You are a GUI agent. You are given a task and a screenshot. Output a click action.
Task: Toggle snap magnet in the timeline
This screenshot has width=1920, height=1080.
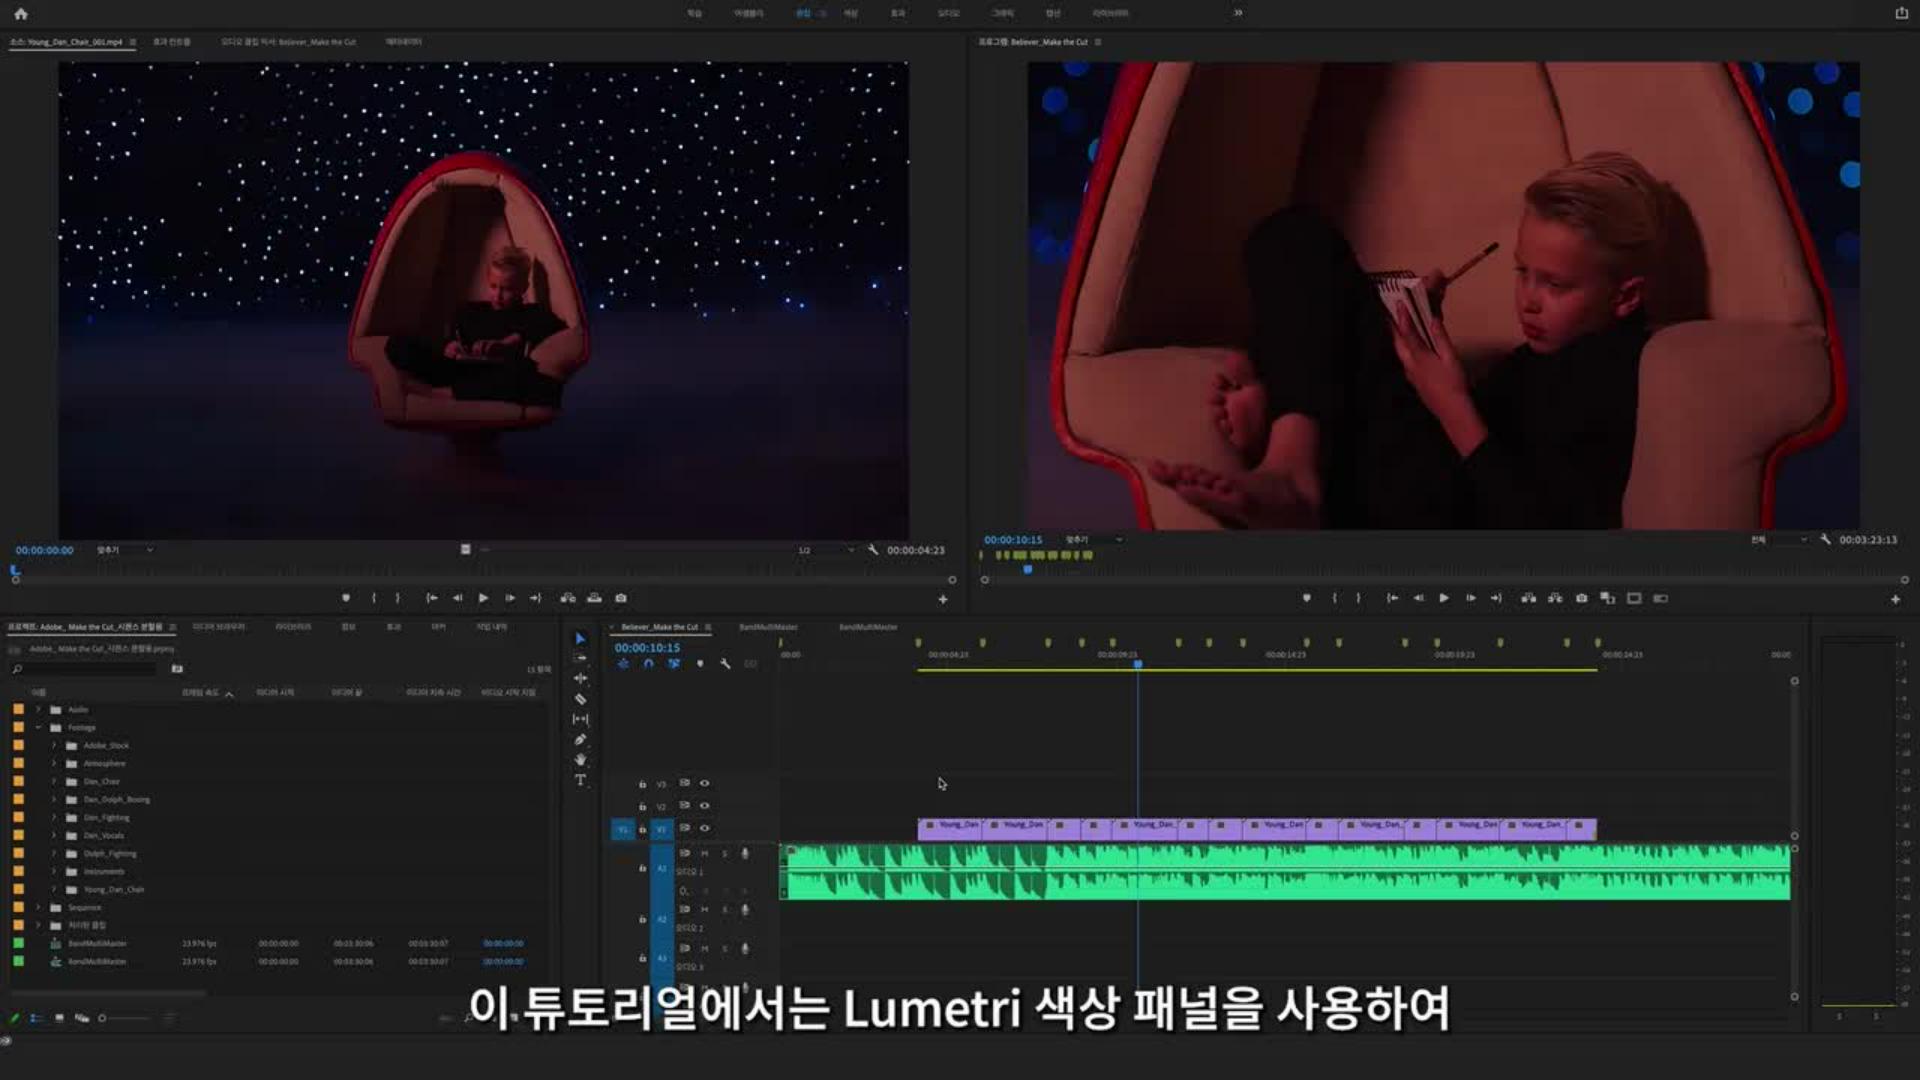[648, 664]
